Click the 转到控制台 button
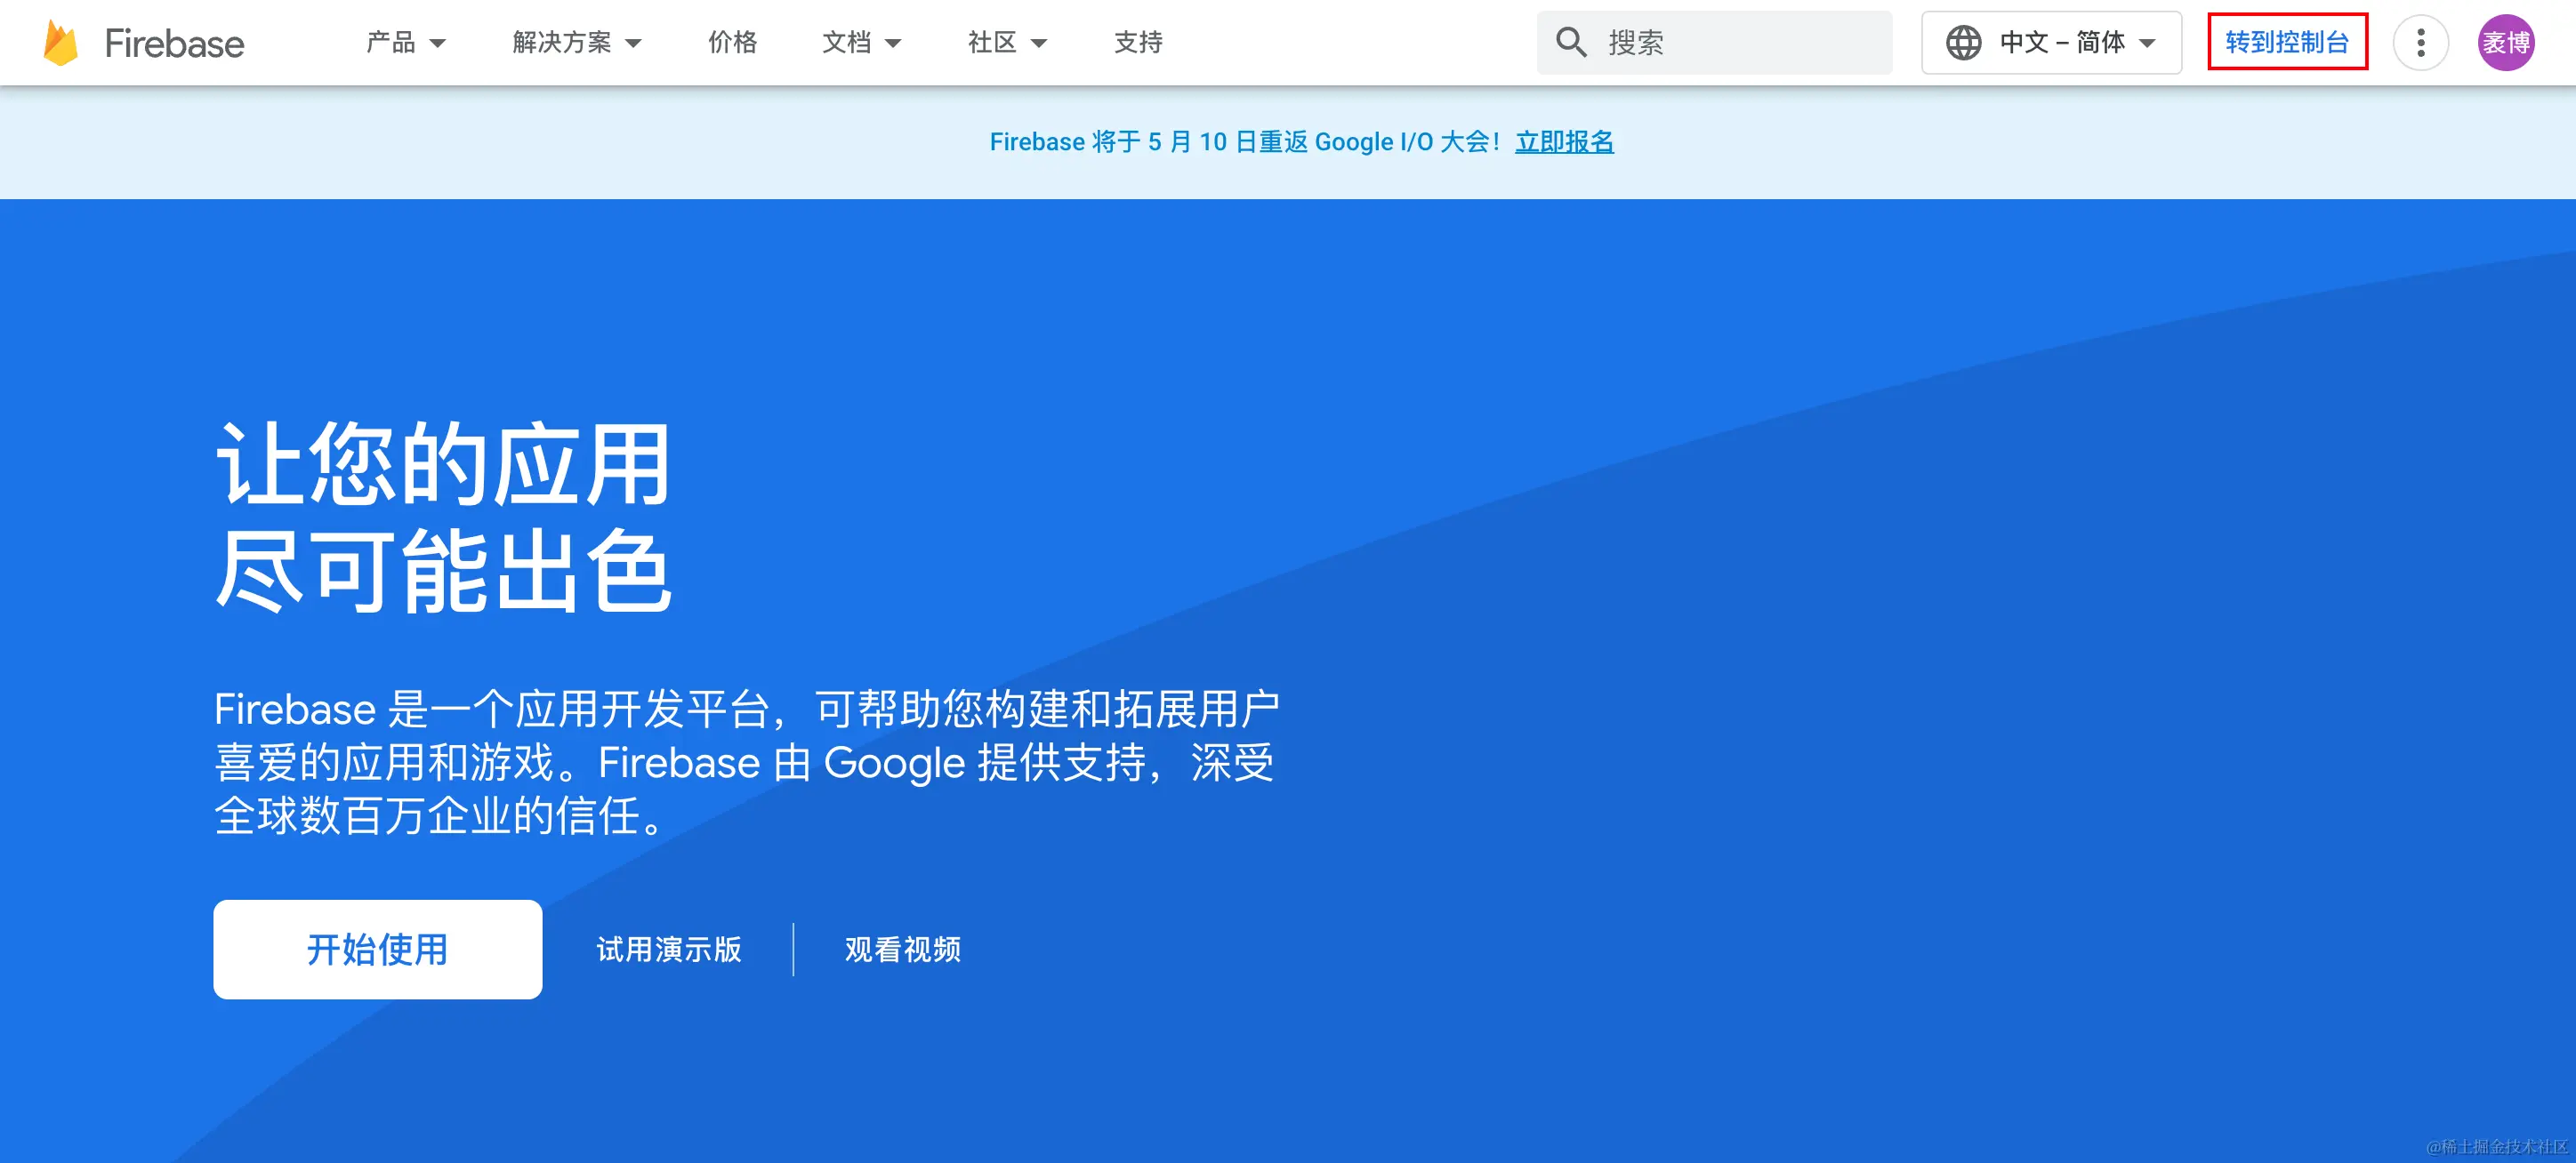The height and width of the screenshot is (1163, 2576). click(2287, 43)
